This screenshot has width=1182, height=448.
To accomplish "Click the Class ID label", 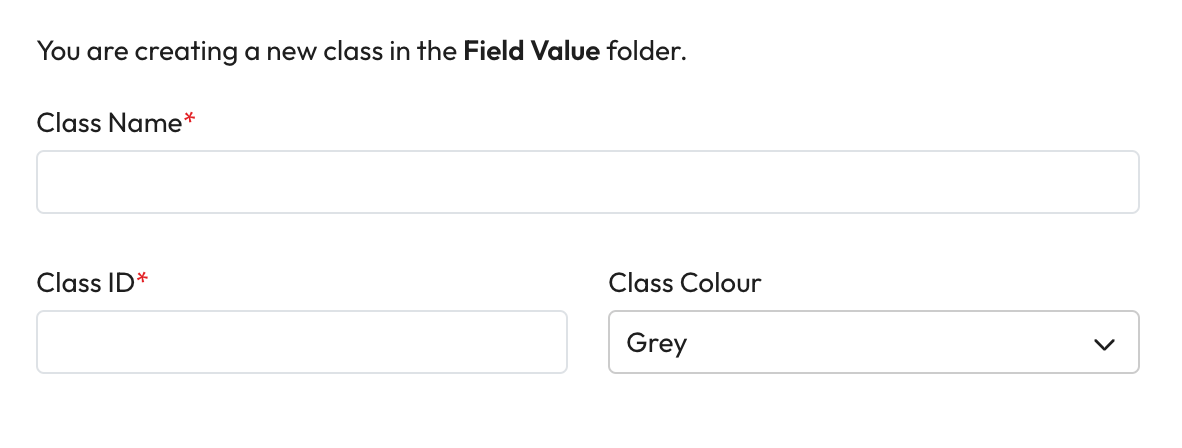I will tap(85, 283).
